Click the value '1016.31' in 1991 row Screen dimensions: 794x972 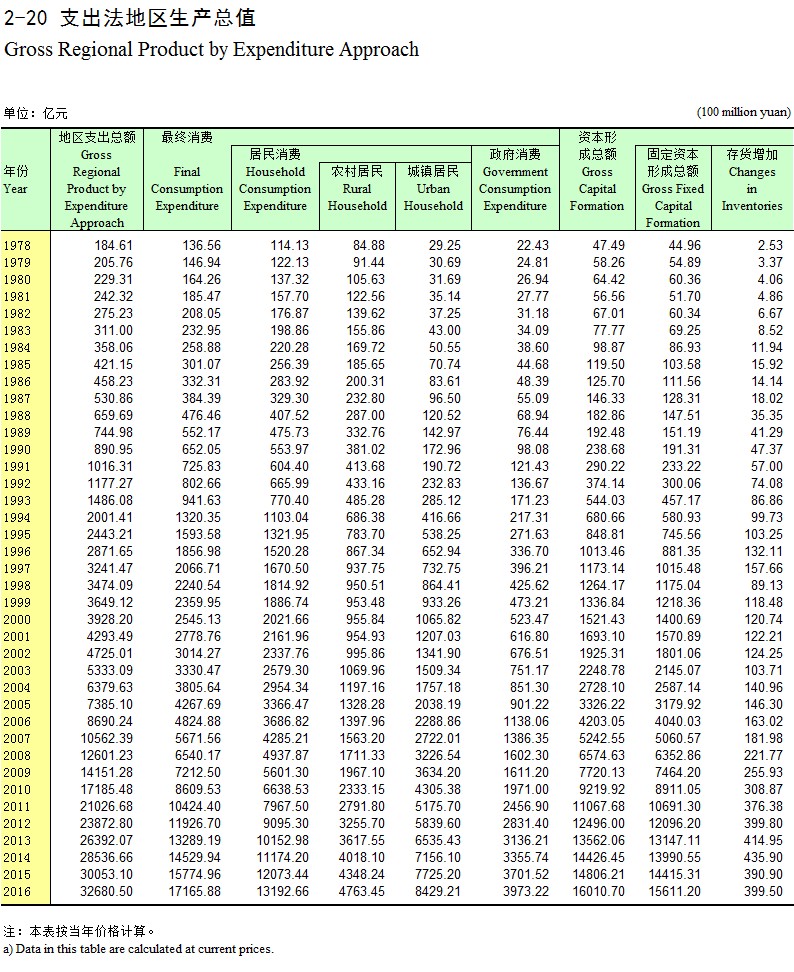click(110, 467)
